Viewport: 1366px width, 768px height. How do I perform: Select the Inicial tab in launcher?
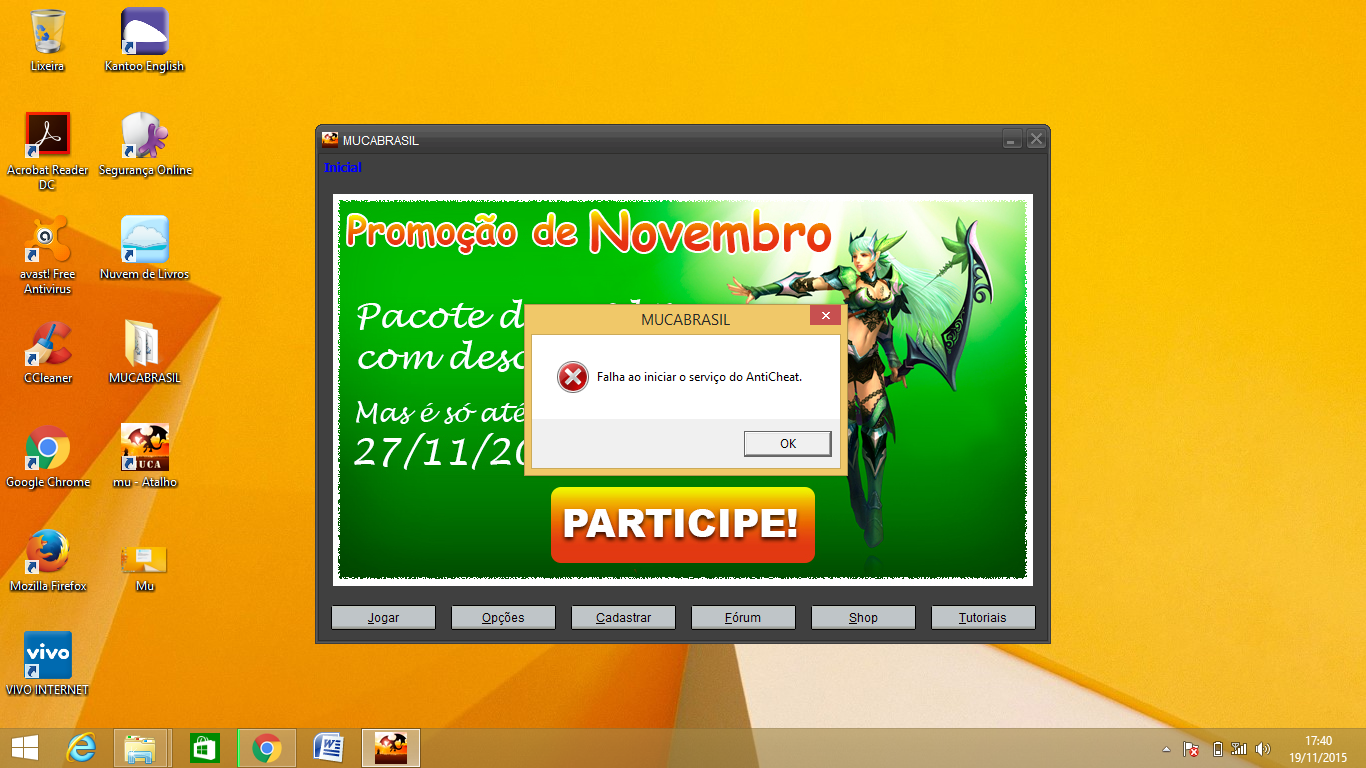(343, 167)
